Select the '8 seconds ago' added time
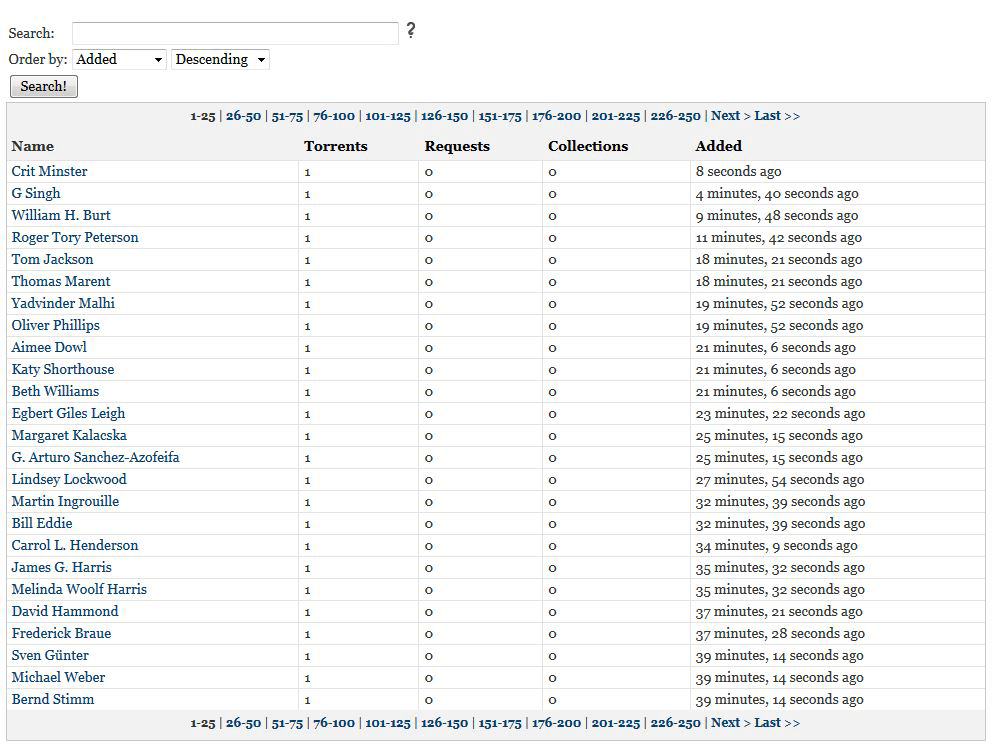Screen dimensions: 997x755 click(738, 172)
